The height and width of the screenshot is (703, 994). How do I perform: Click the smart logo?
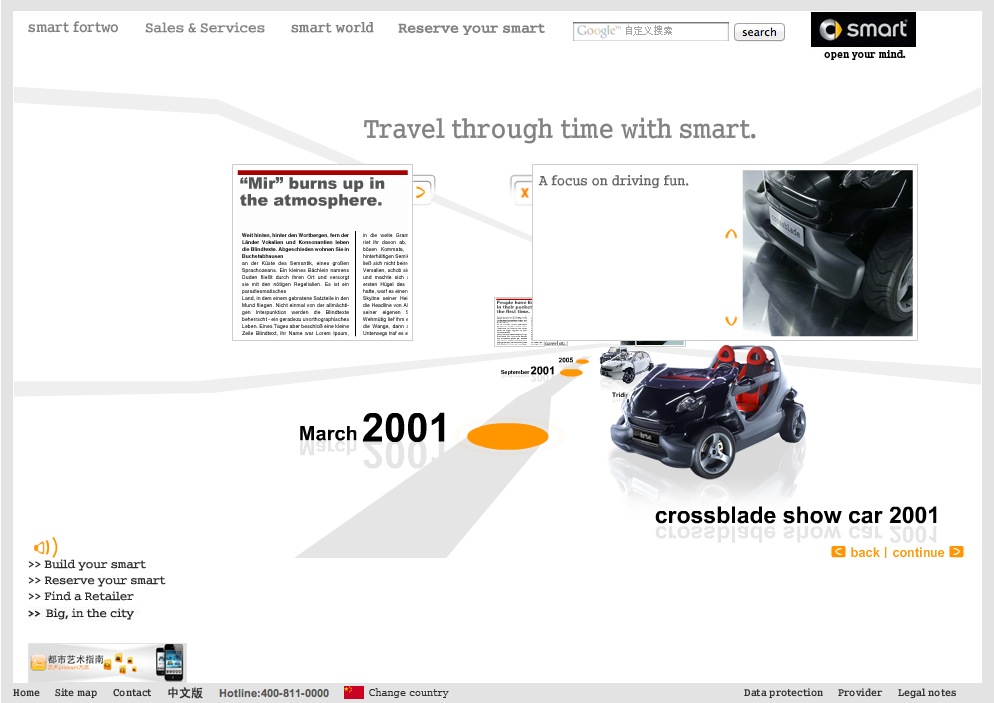click(863, 30)
